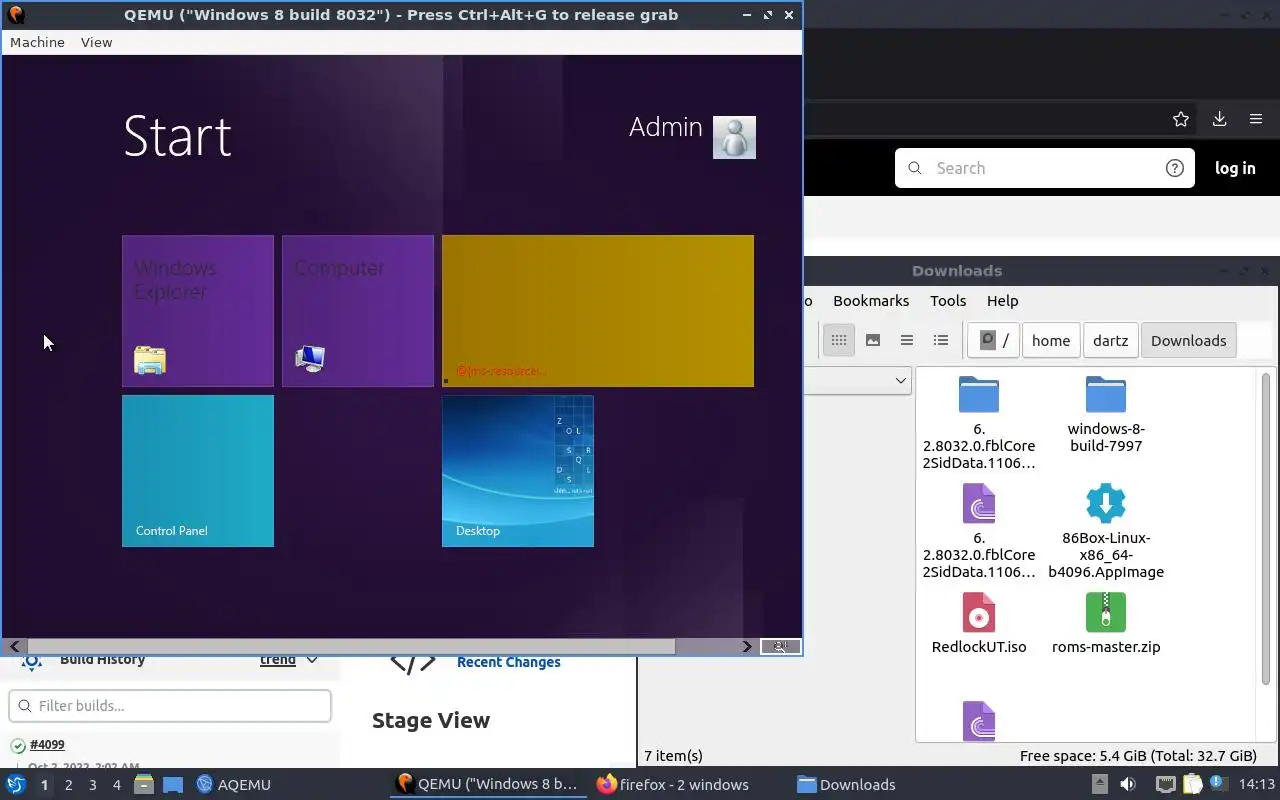This screenshot has width=1280, height=800.
Task: Click the dartz path button
Action: point(1110,340)
